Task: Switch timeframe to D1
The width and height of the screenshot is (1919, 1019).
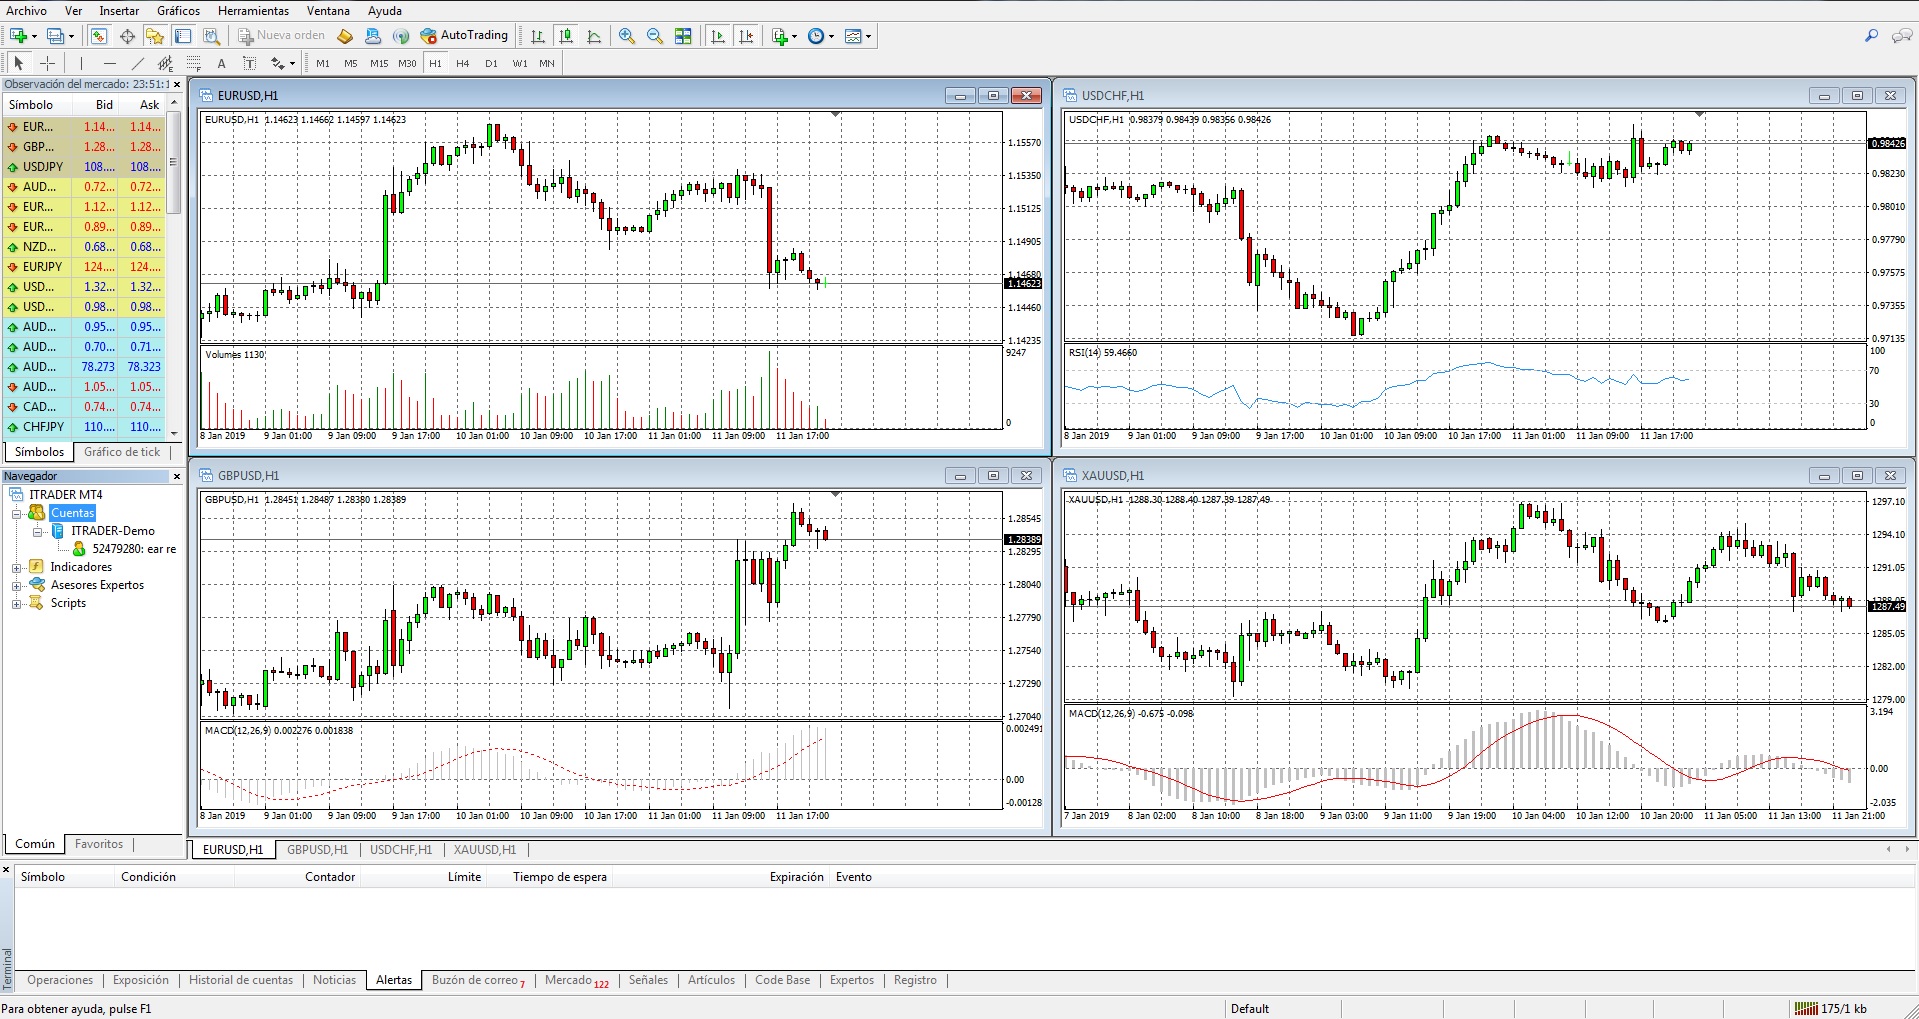Action: click(491, 63)
